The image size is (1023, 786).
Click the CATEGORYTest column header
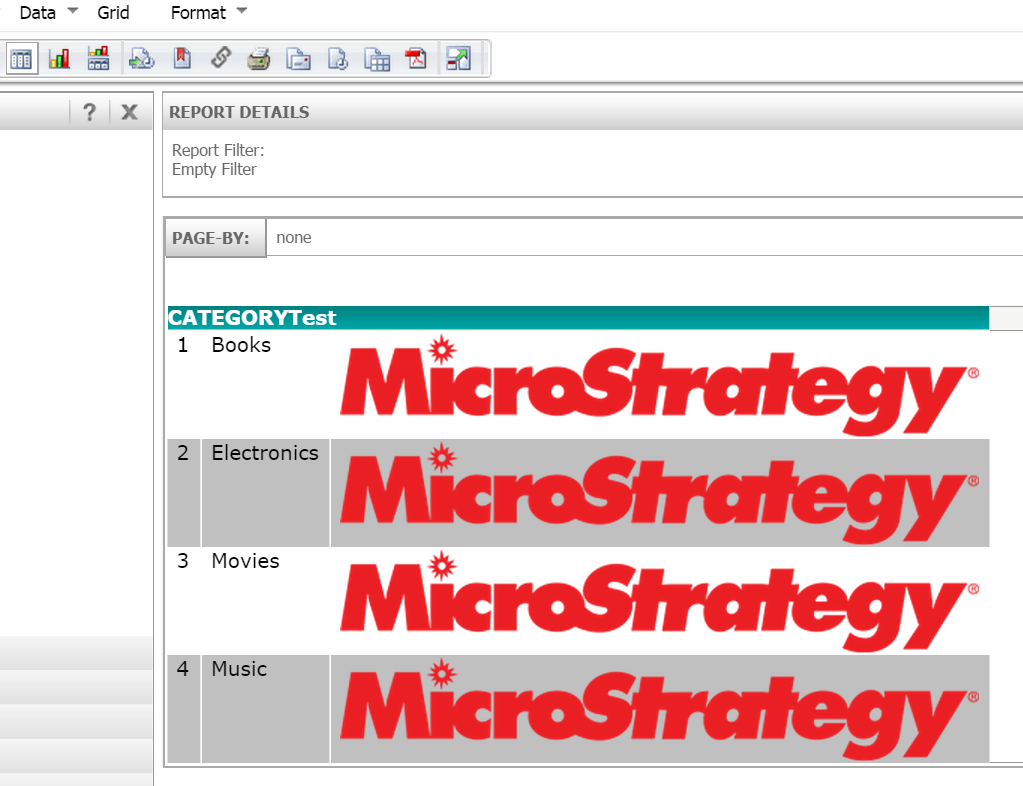pyautogui.click(x=252, y=318)
